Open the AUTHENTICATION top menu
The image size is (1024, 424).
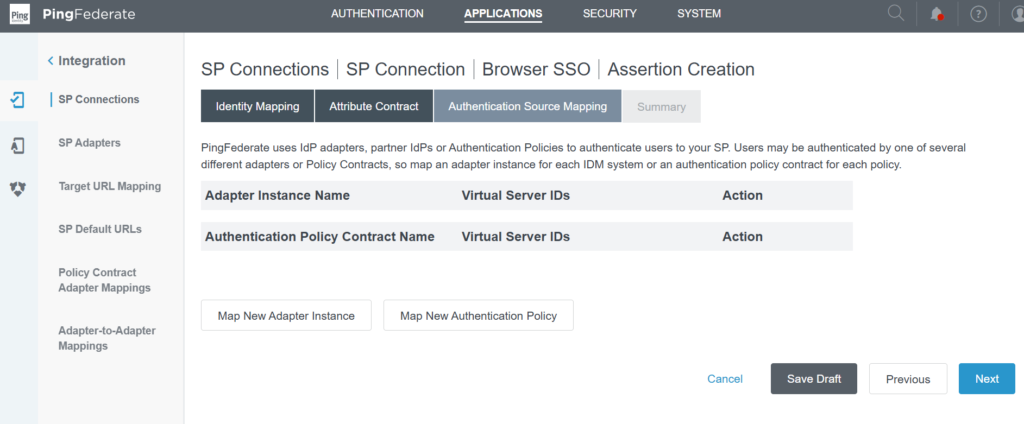coord(377,13)
